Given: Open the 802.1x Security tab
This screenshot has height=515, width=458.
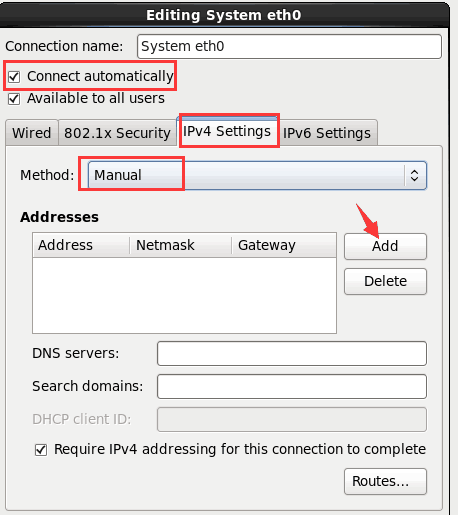Looking at the screenshot, I should pos(117,133).
